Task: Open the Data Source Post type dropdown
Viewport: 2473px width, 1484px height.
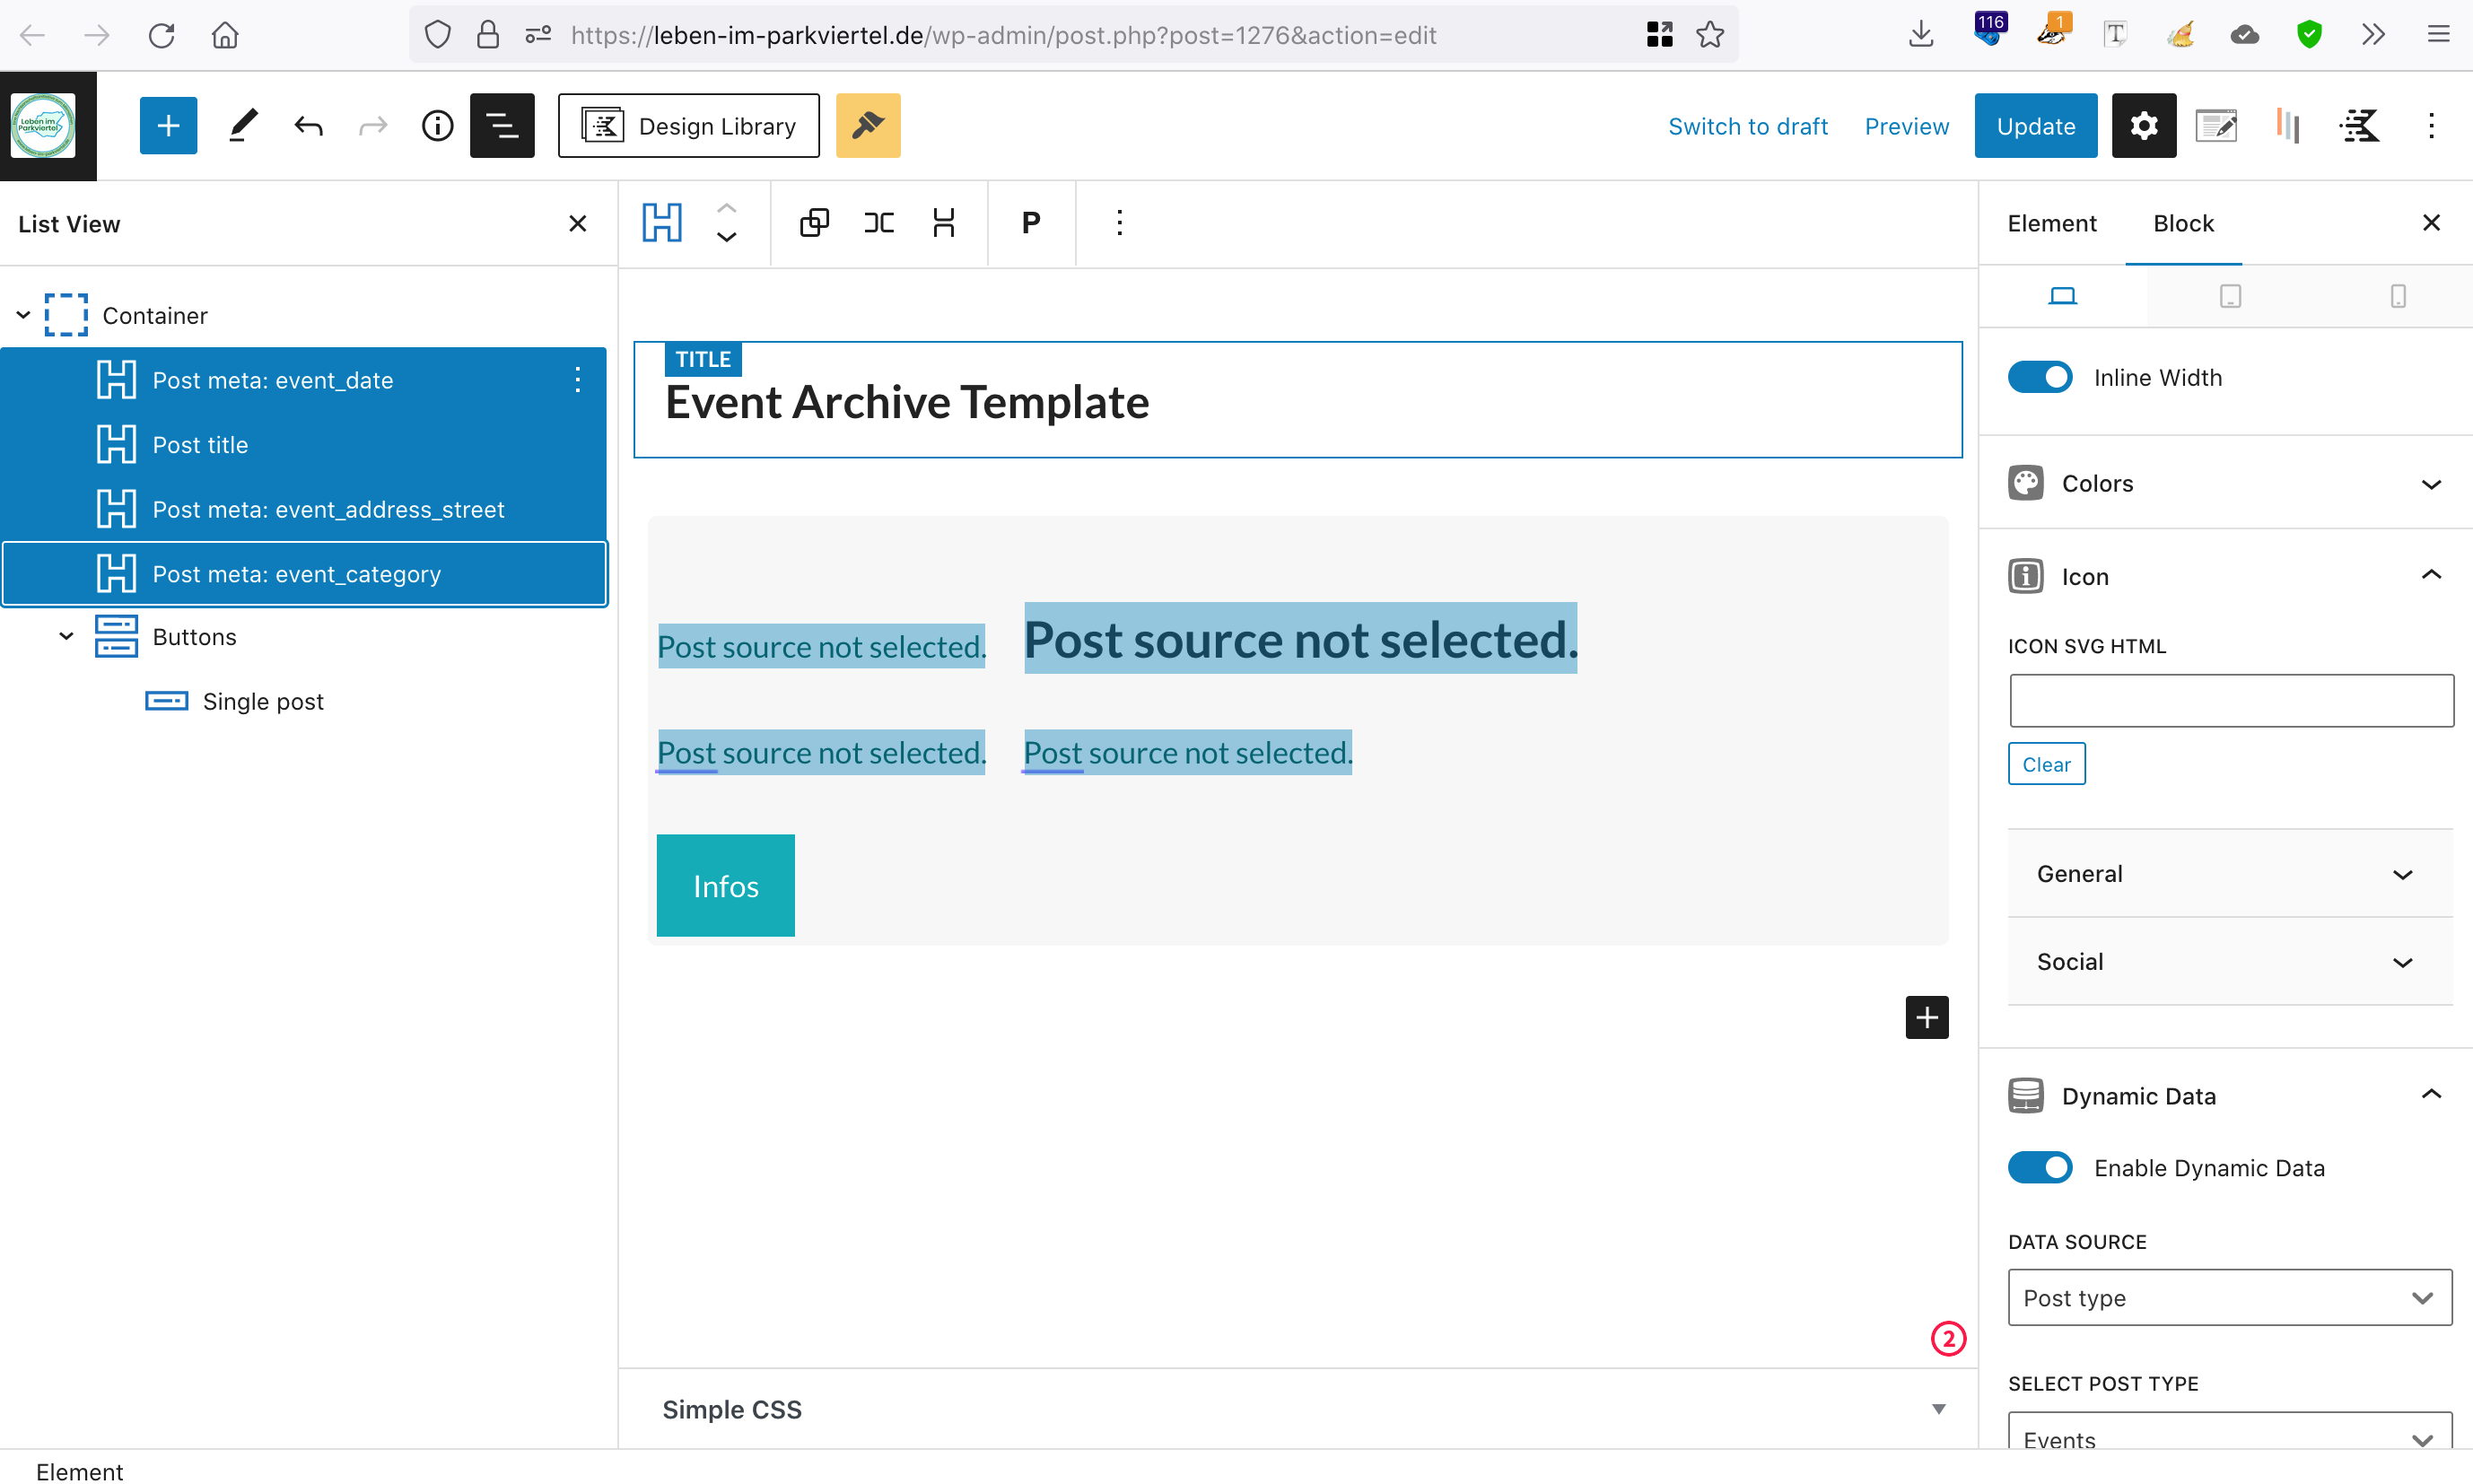Action: tap(2229, 1298)
